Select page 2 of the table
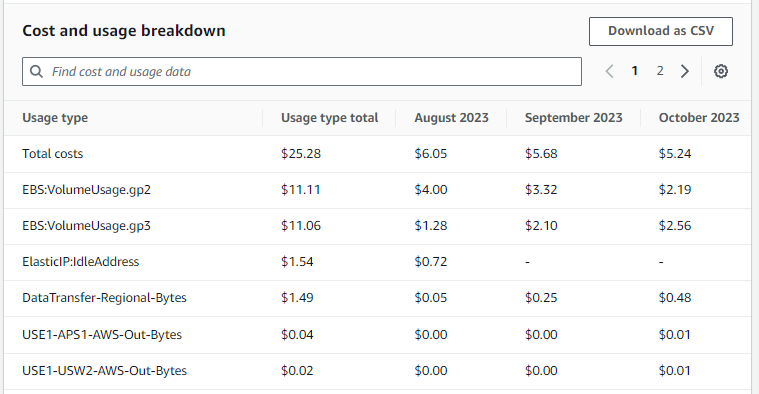Viewport: 759px width, 394px height. pos(660,71)
